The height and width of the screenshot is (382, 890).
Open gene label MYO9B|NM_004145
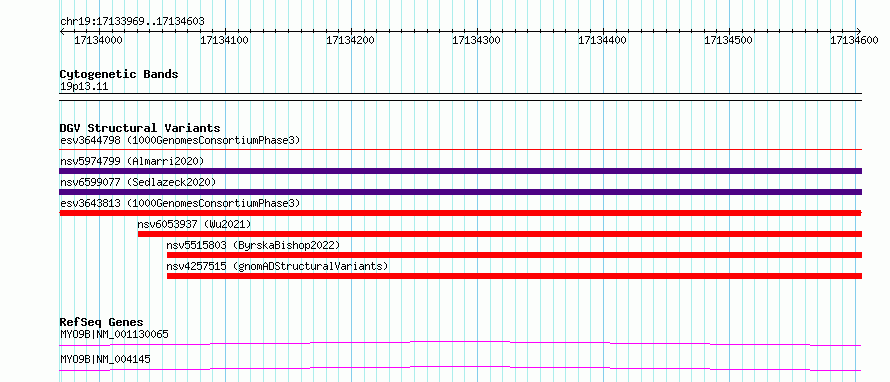105,359
